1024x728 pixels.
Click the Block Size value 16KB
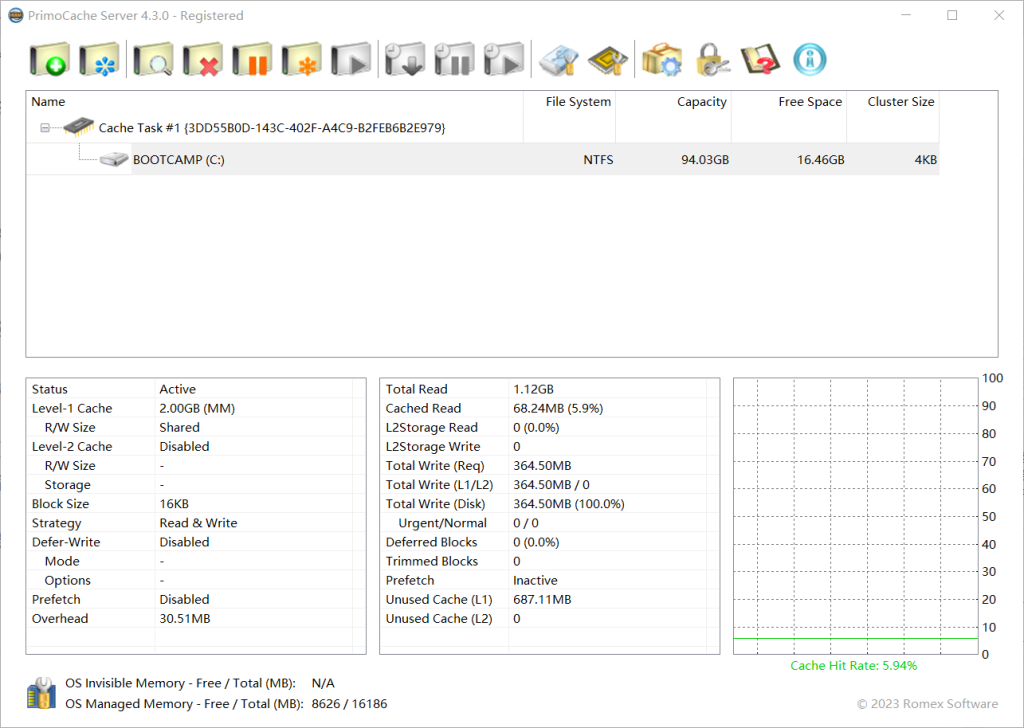[174, 504]
